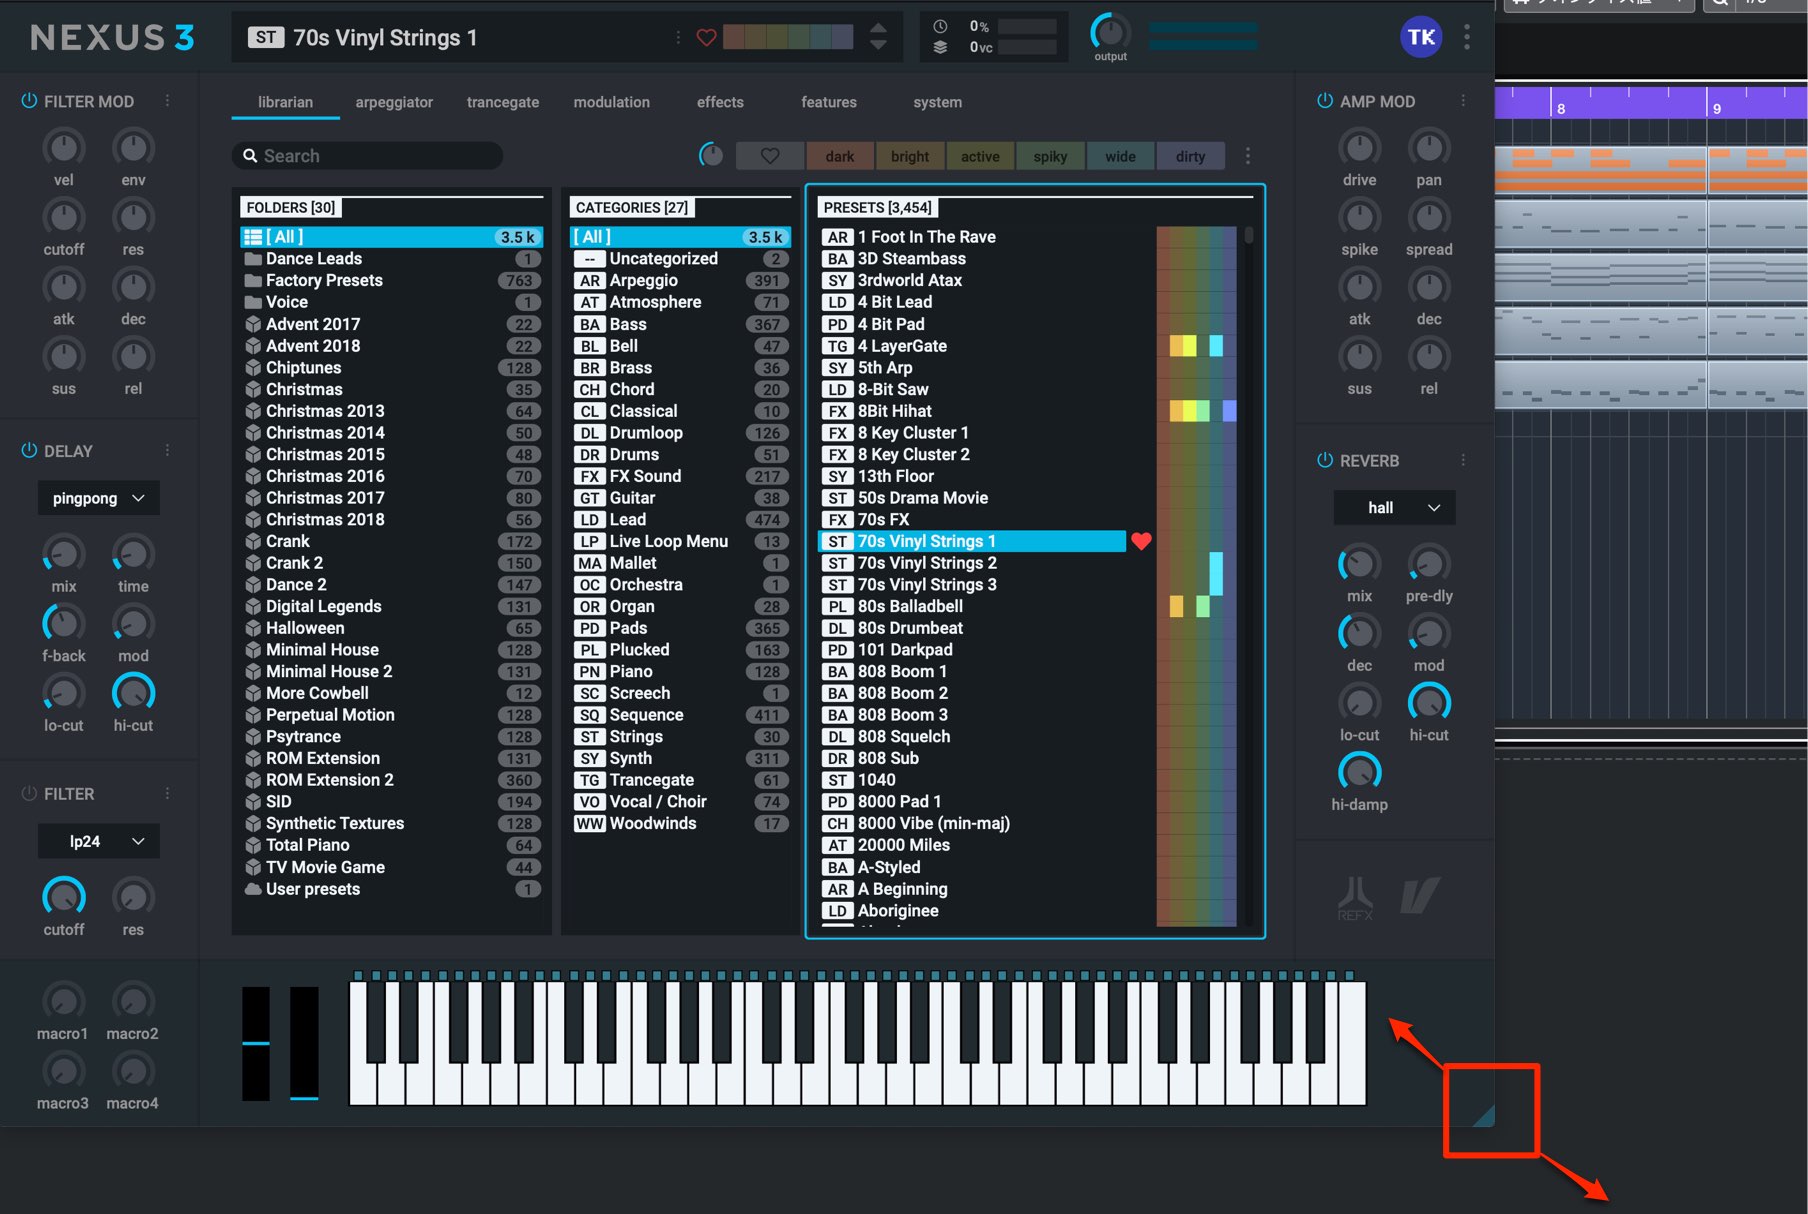Toggle the REVERB power button
The image size is (1808, 1214).
pos(1325,460)
